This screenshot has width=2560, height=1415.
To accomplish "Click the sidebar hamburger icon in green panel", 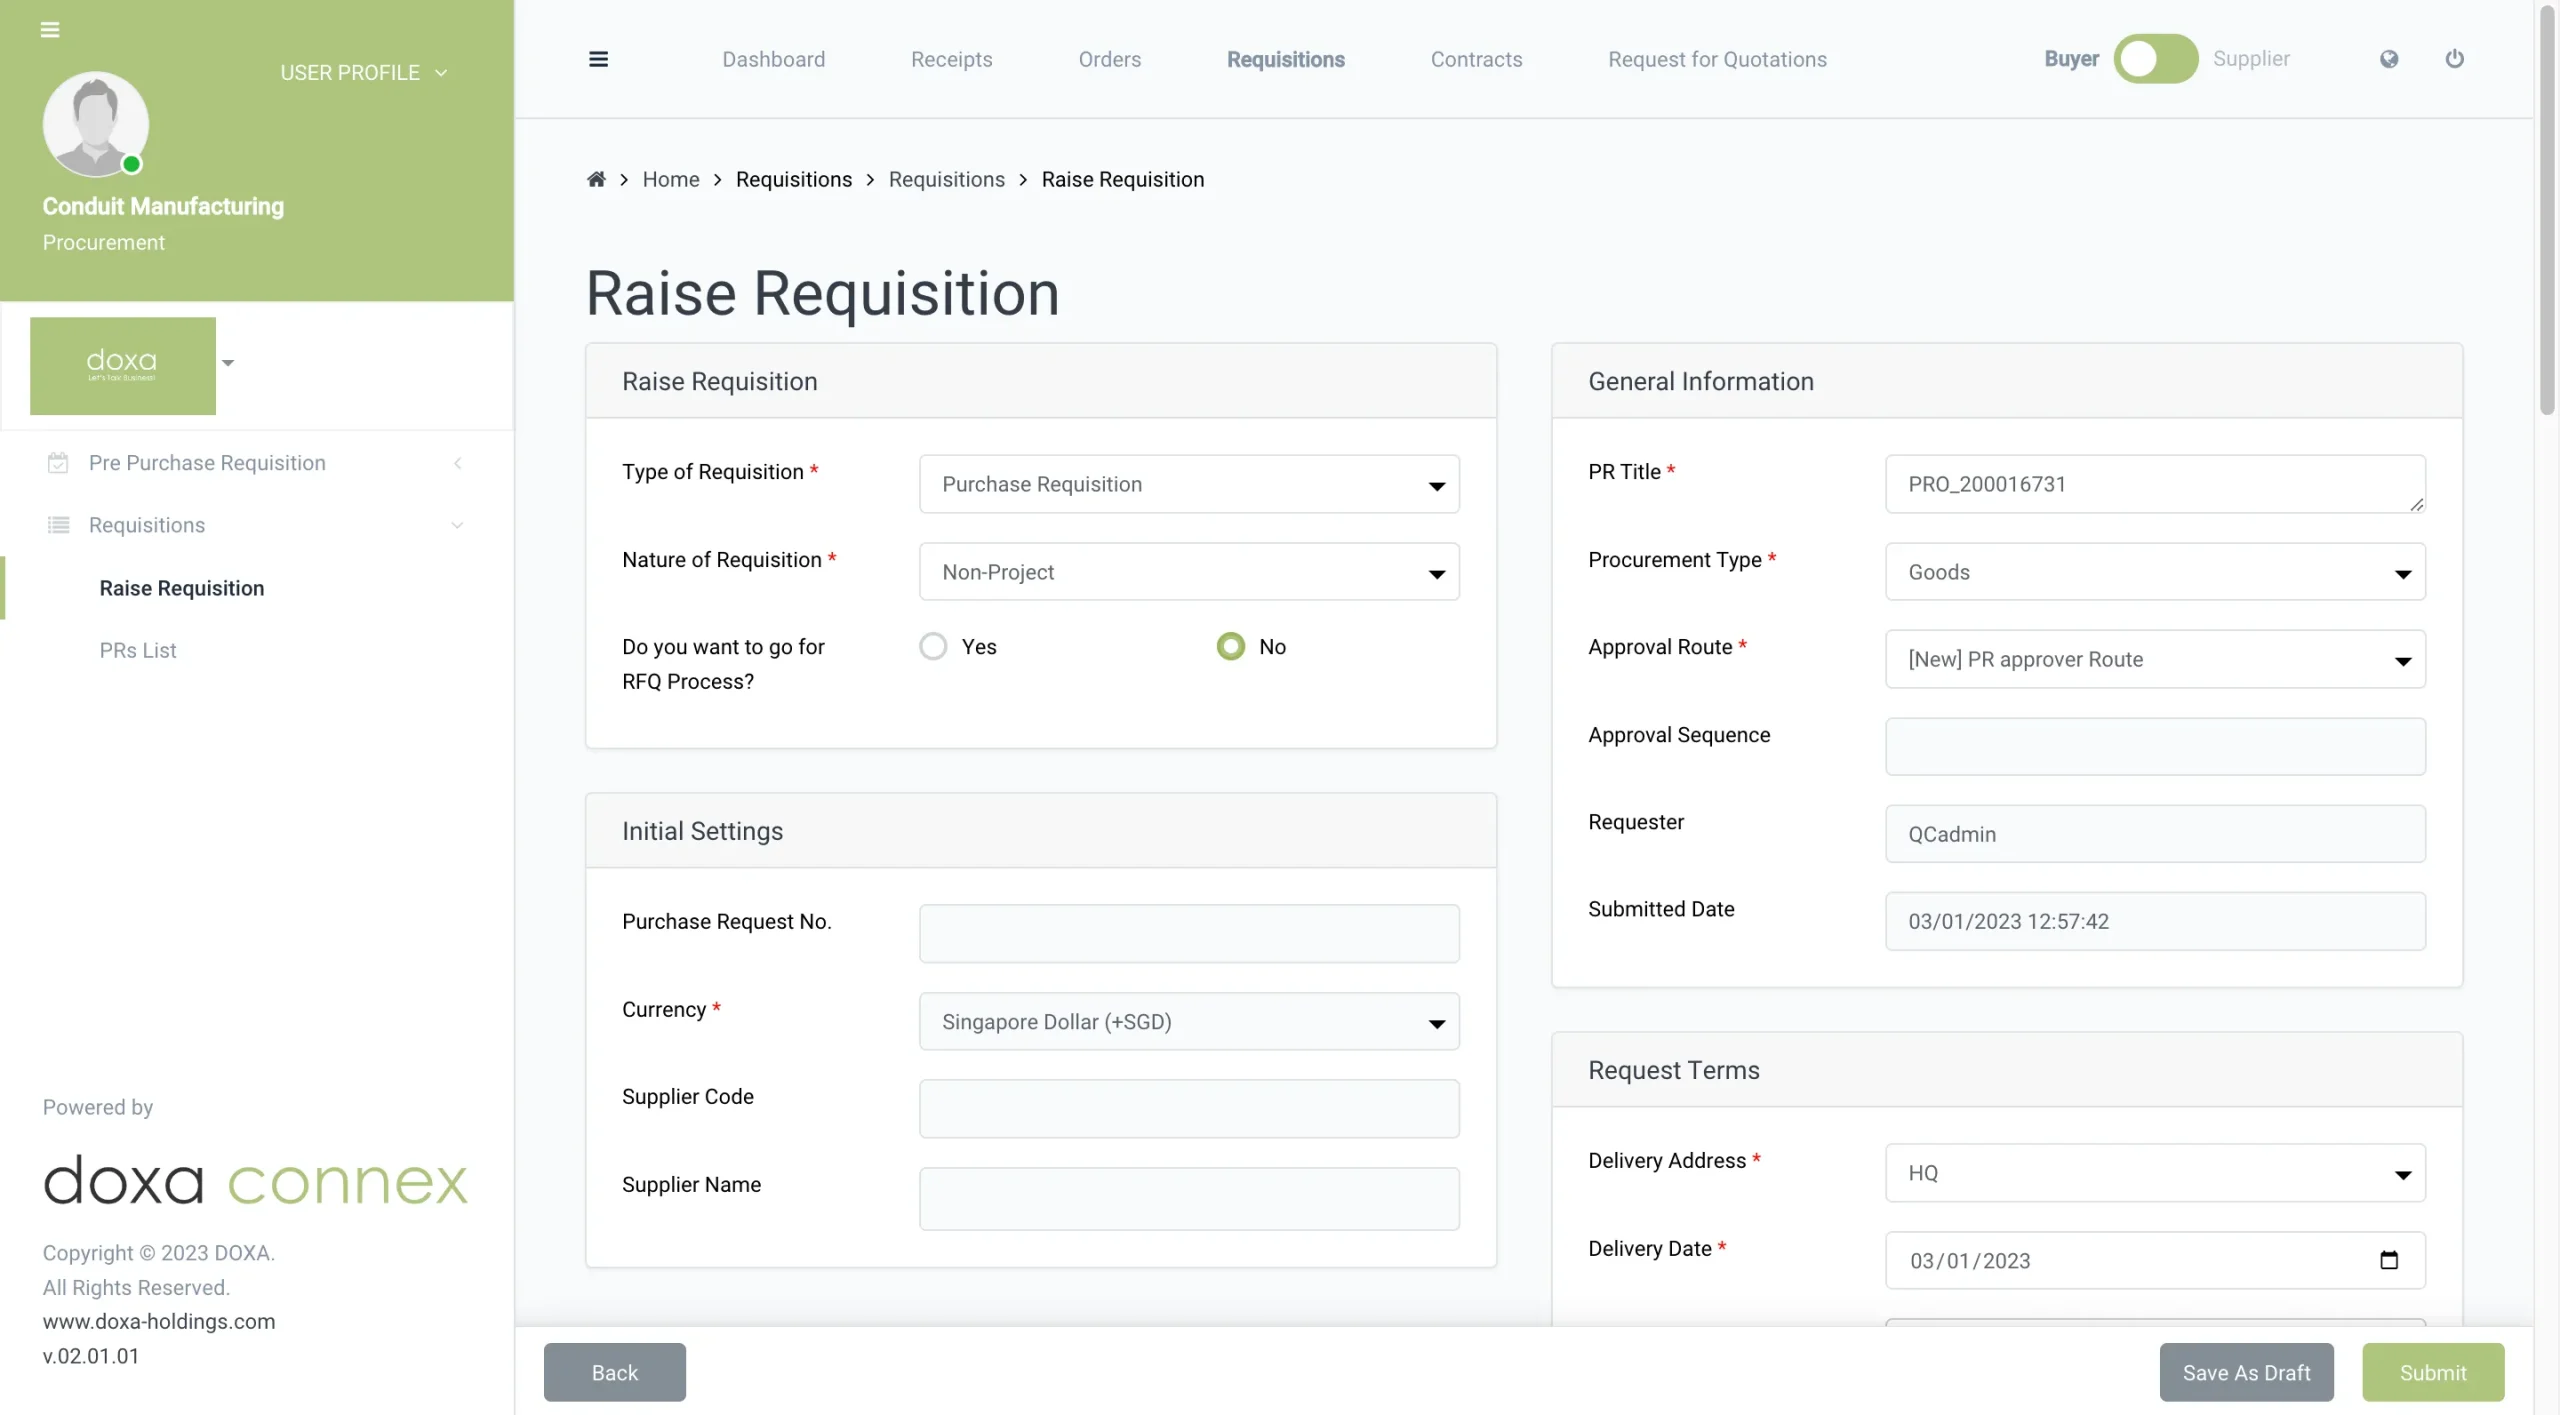I will point(50,30).
